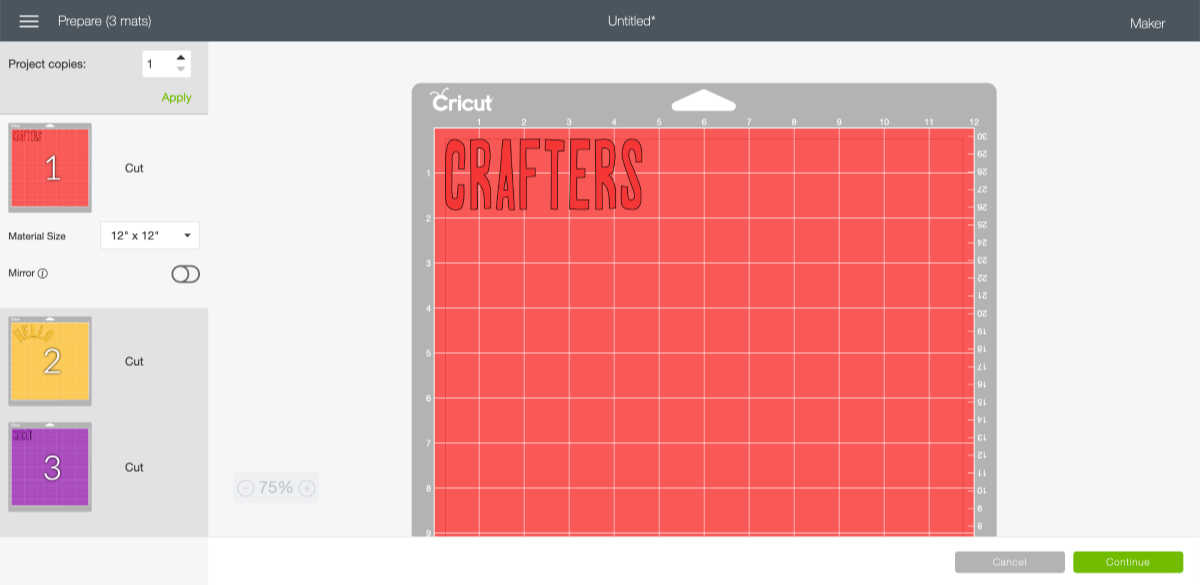1200x585 pixels.
Task: Click the Cut label beside mat 2
Action: (x=134, y=361)
